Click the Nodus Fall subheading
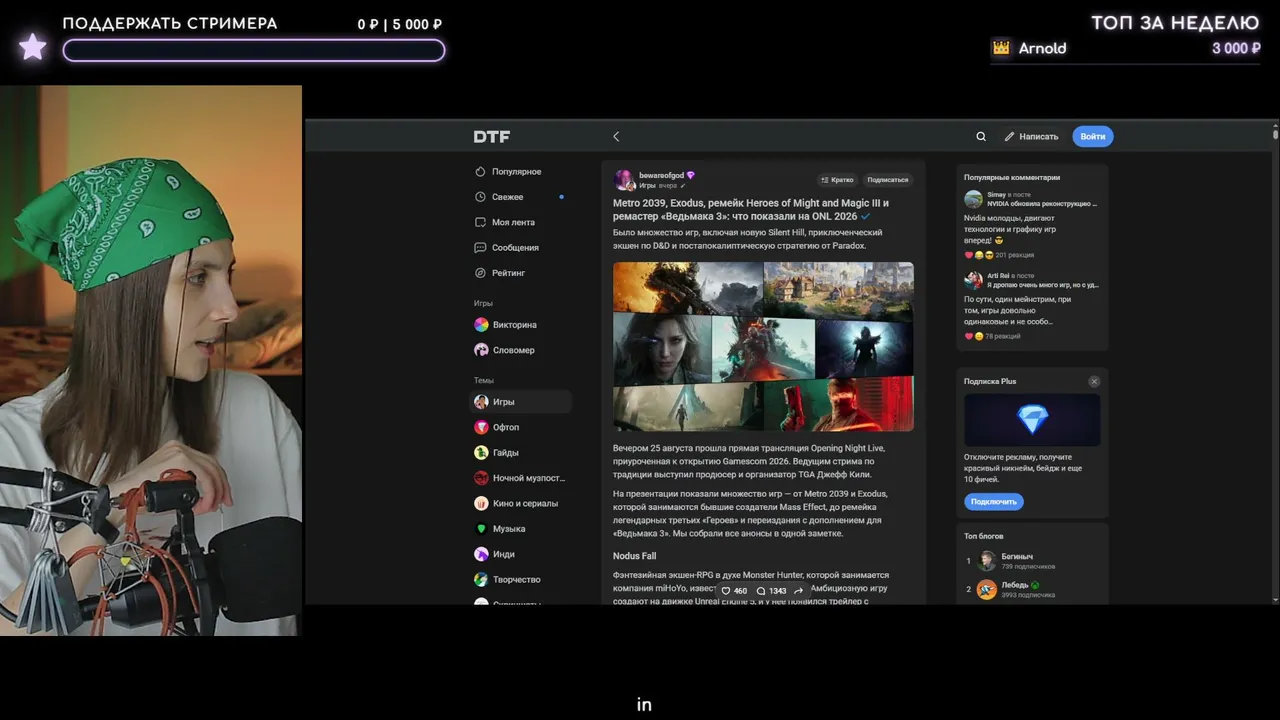 [635, 556]
